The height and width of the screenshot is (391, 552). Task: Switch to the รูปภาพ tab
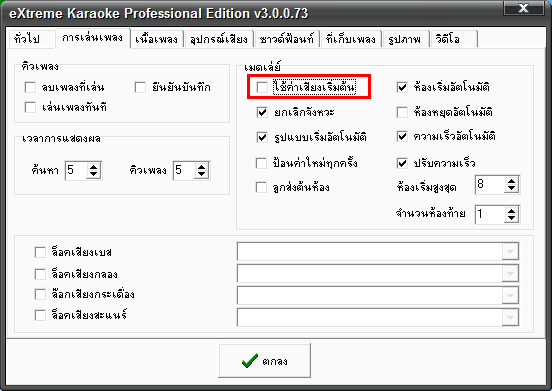406,38
